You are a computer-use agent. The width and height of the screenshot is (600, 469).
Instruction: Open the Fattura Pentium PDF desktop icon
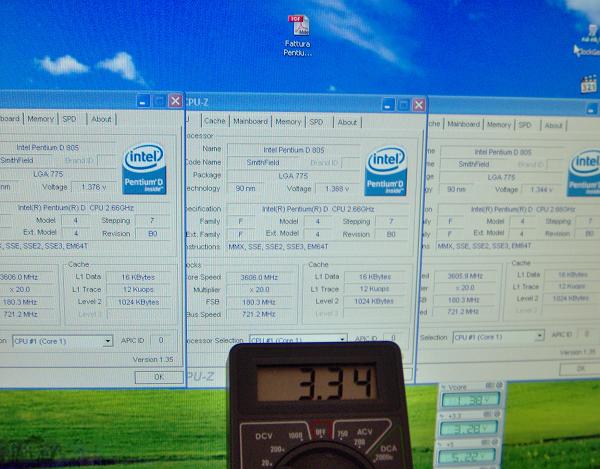(298, 30)
